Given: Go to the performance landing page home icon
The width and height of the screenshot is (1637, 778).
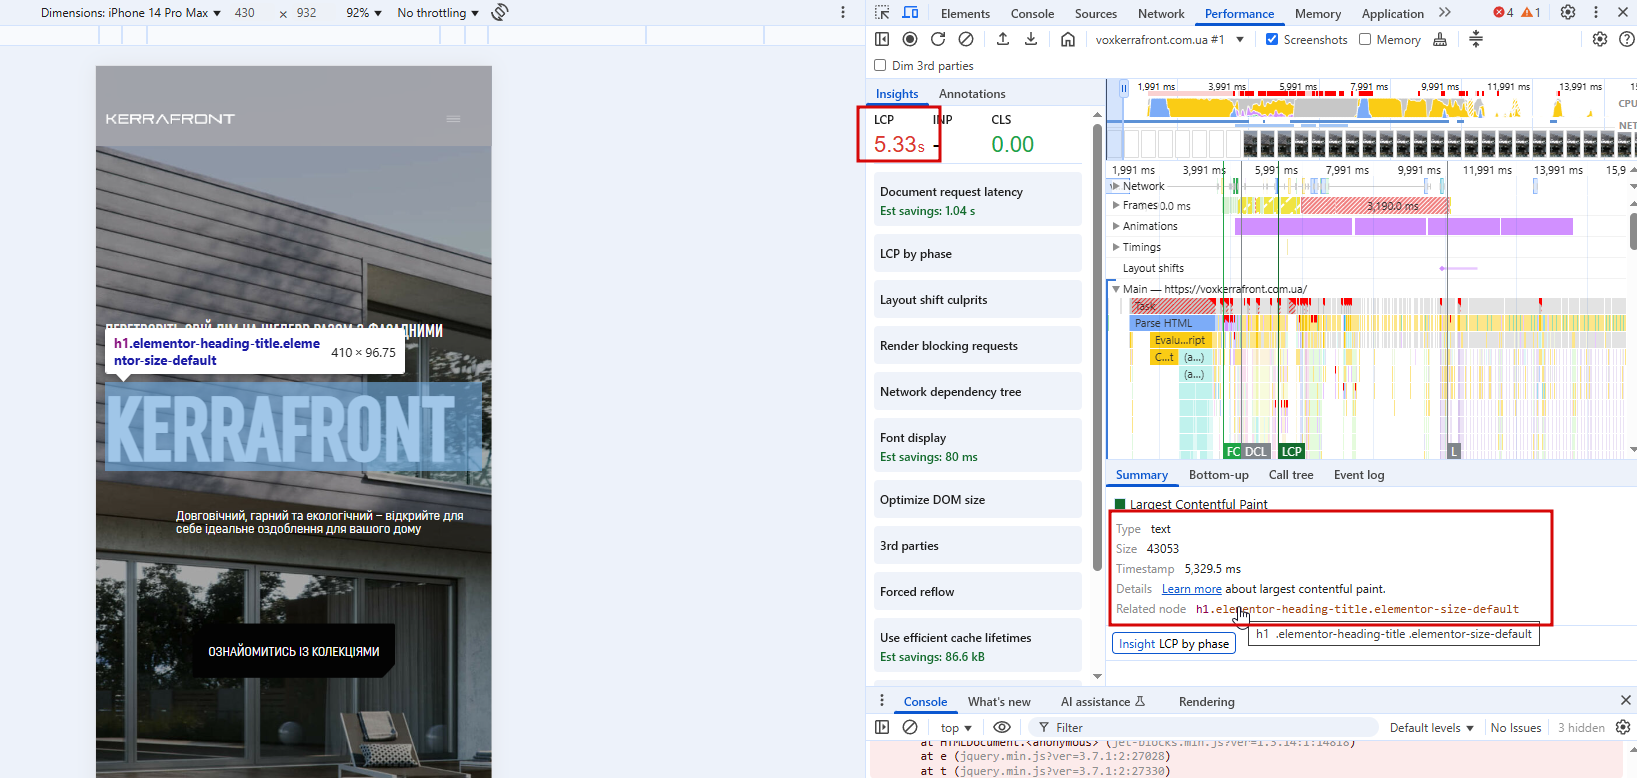Looking at the screenshot, I should [1068, 39].
